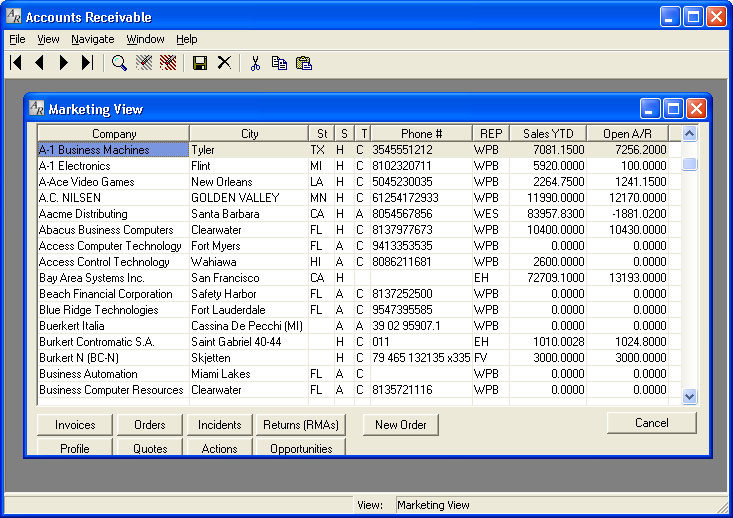Click phone number 8054567856
Screen dimensions: 733x518
421,214
